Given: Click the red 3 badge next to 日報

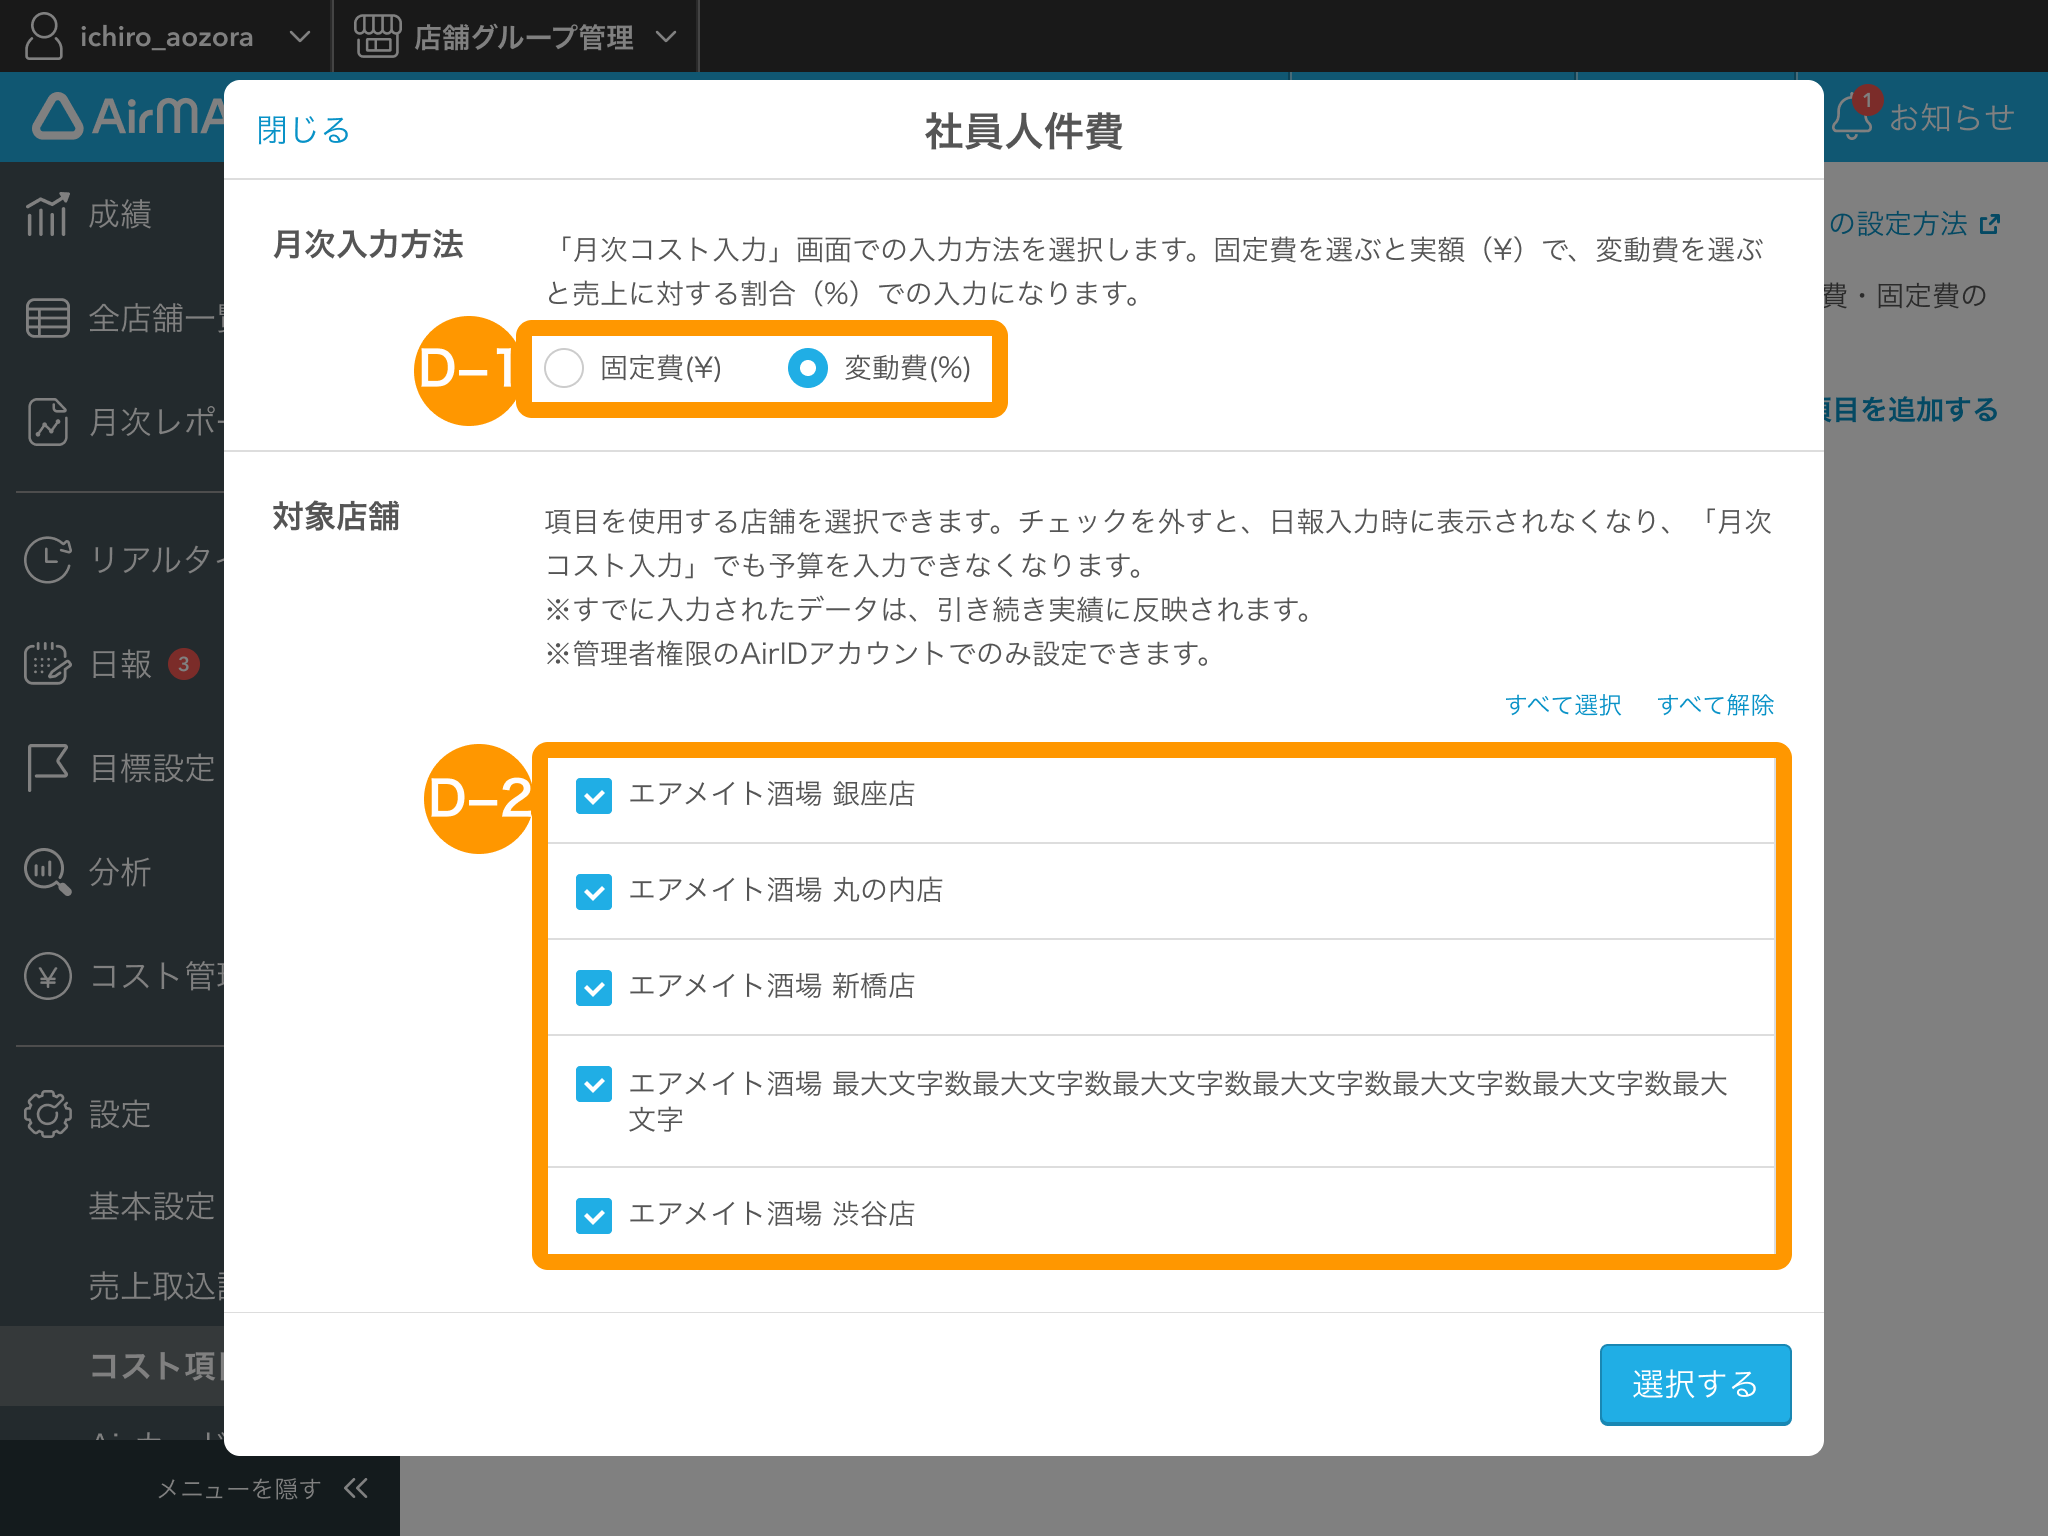Looking at the screenshot, I should pos(183,664).
